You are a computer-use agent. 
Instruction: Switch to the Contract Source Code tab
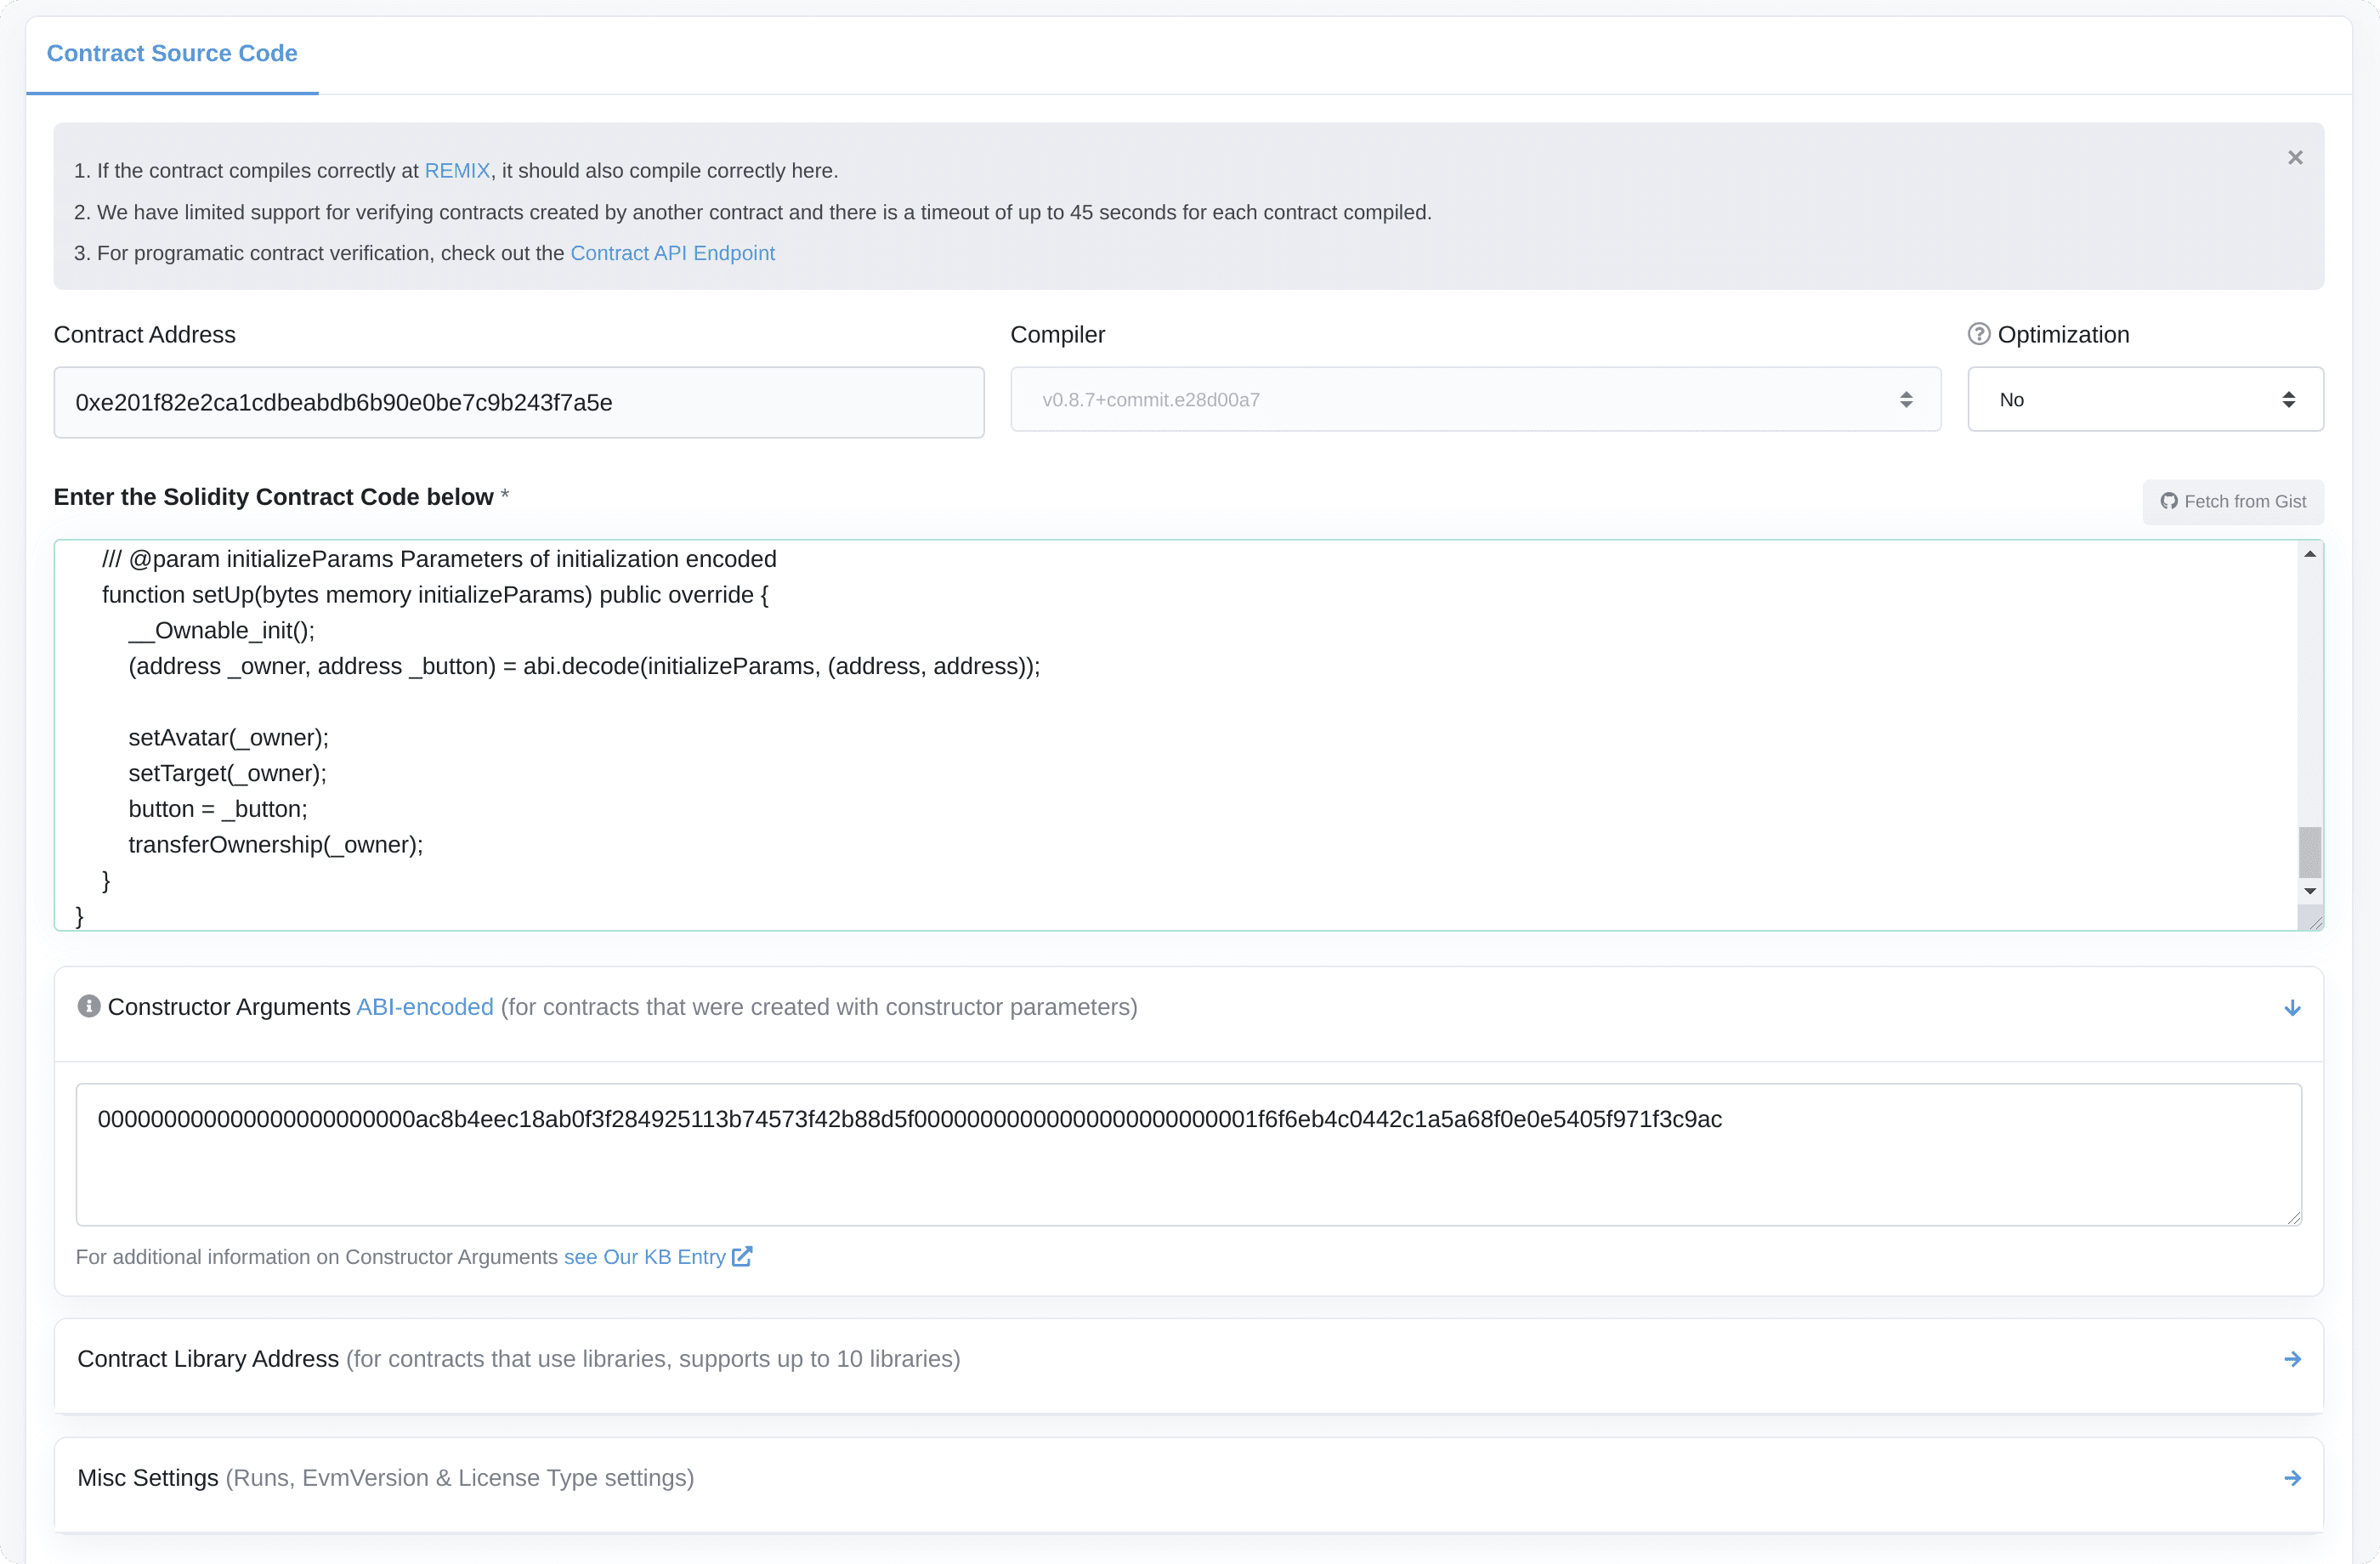(172, 53)
